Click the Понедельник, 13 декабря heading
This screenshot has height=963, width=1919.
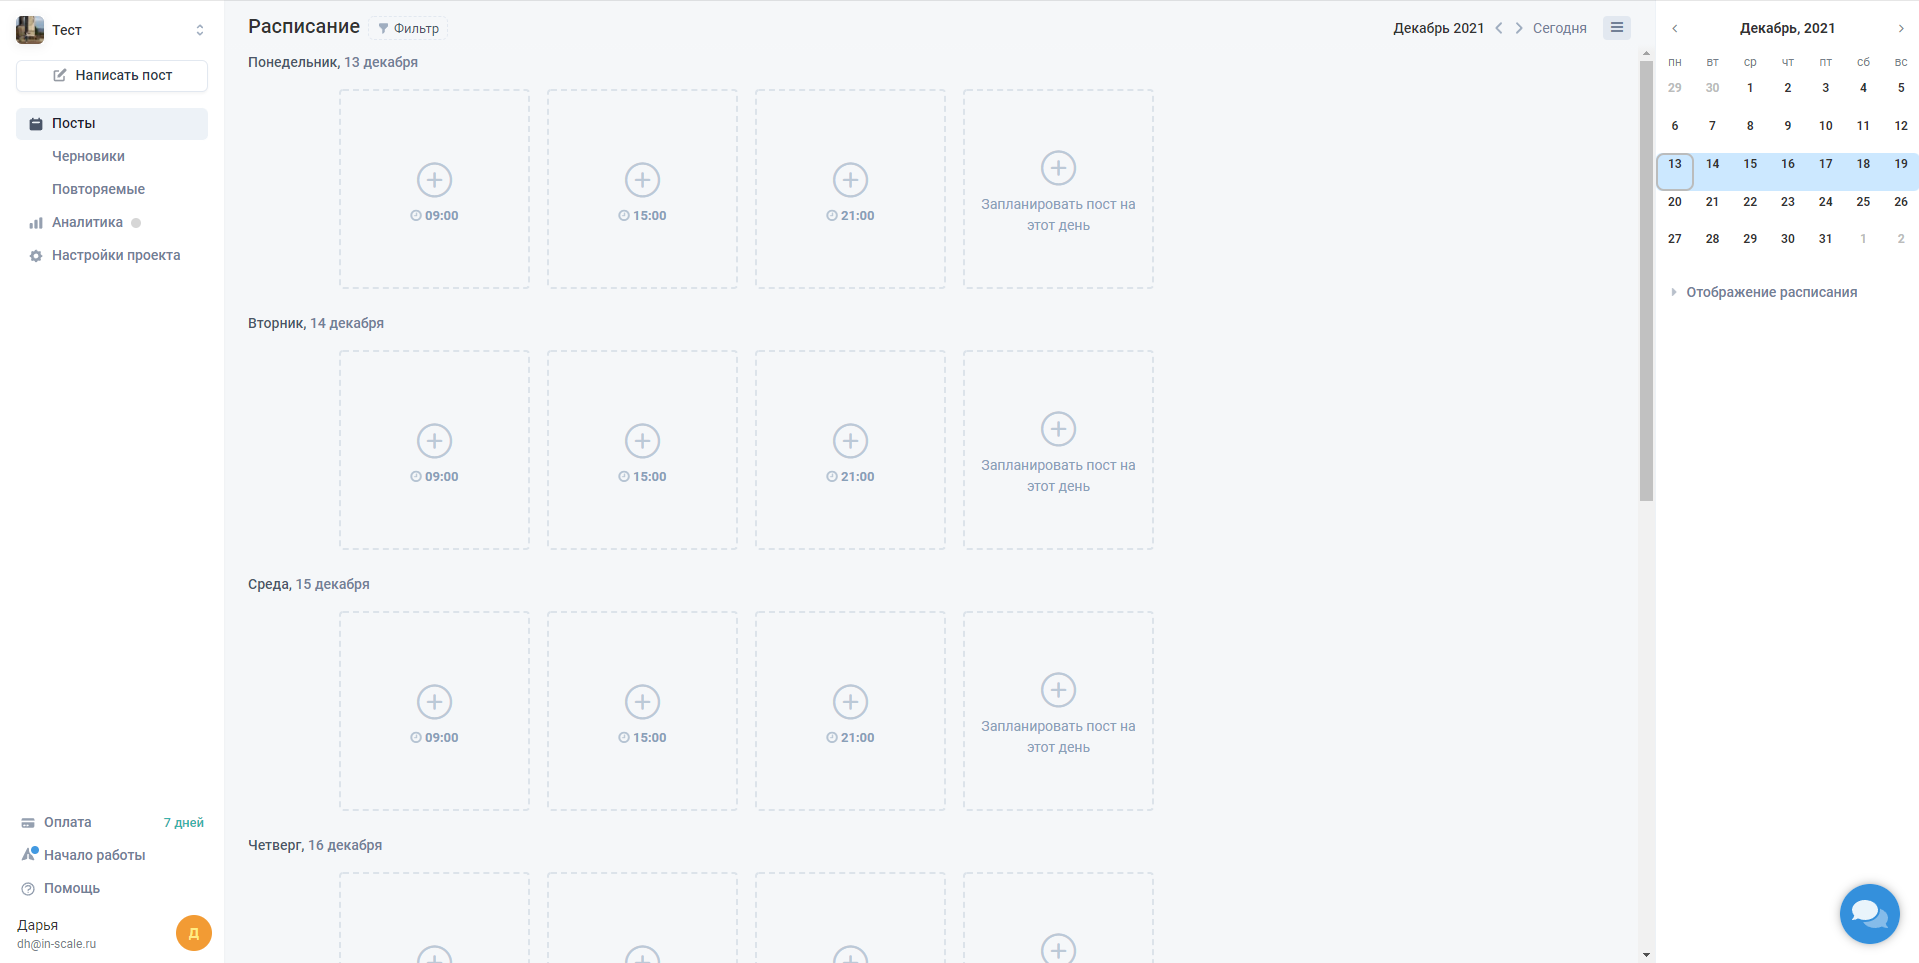click(333, 62)
